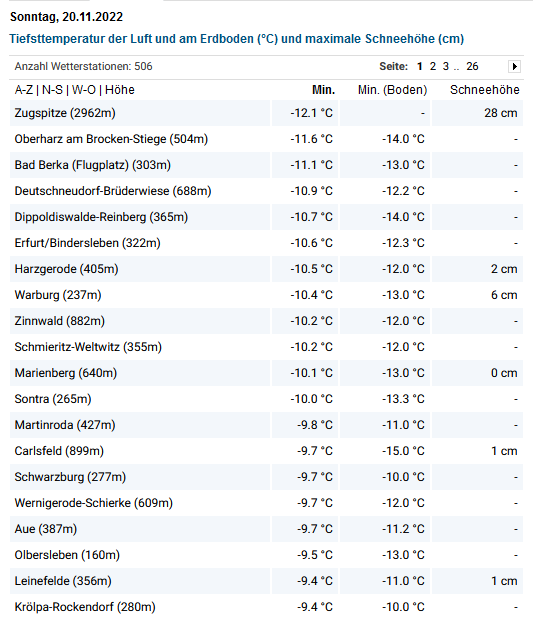The width and height of the screenshot is (533, 624).
Task: Select Sontra minimum -10.0 °C
Action: [x=311, y=399]
